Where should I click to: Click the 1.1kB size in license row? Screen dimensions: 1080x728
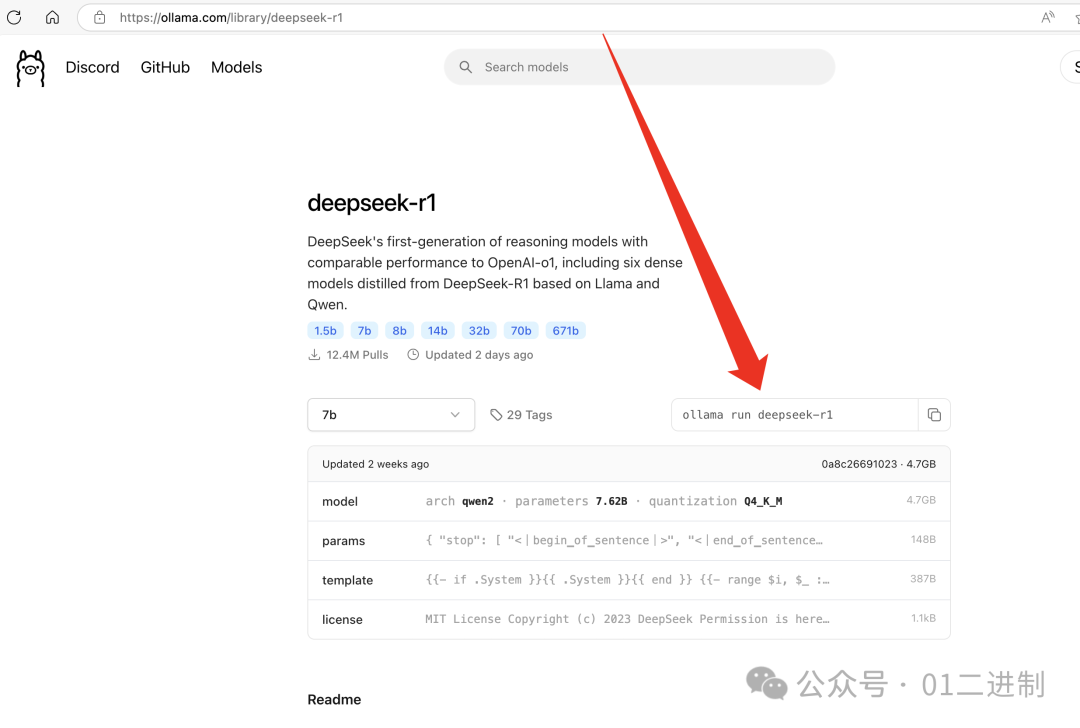tap(924, 618)
